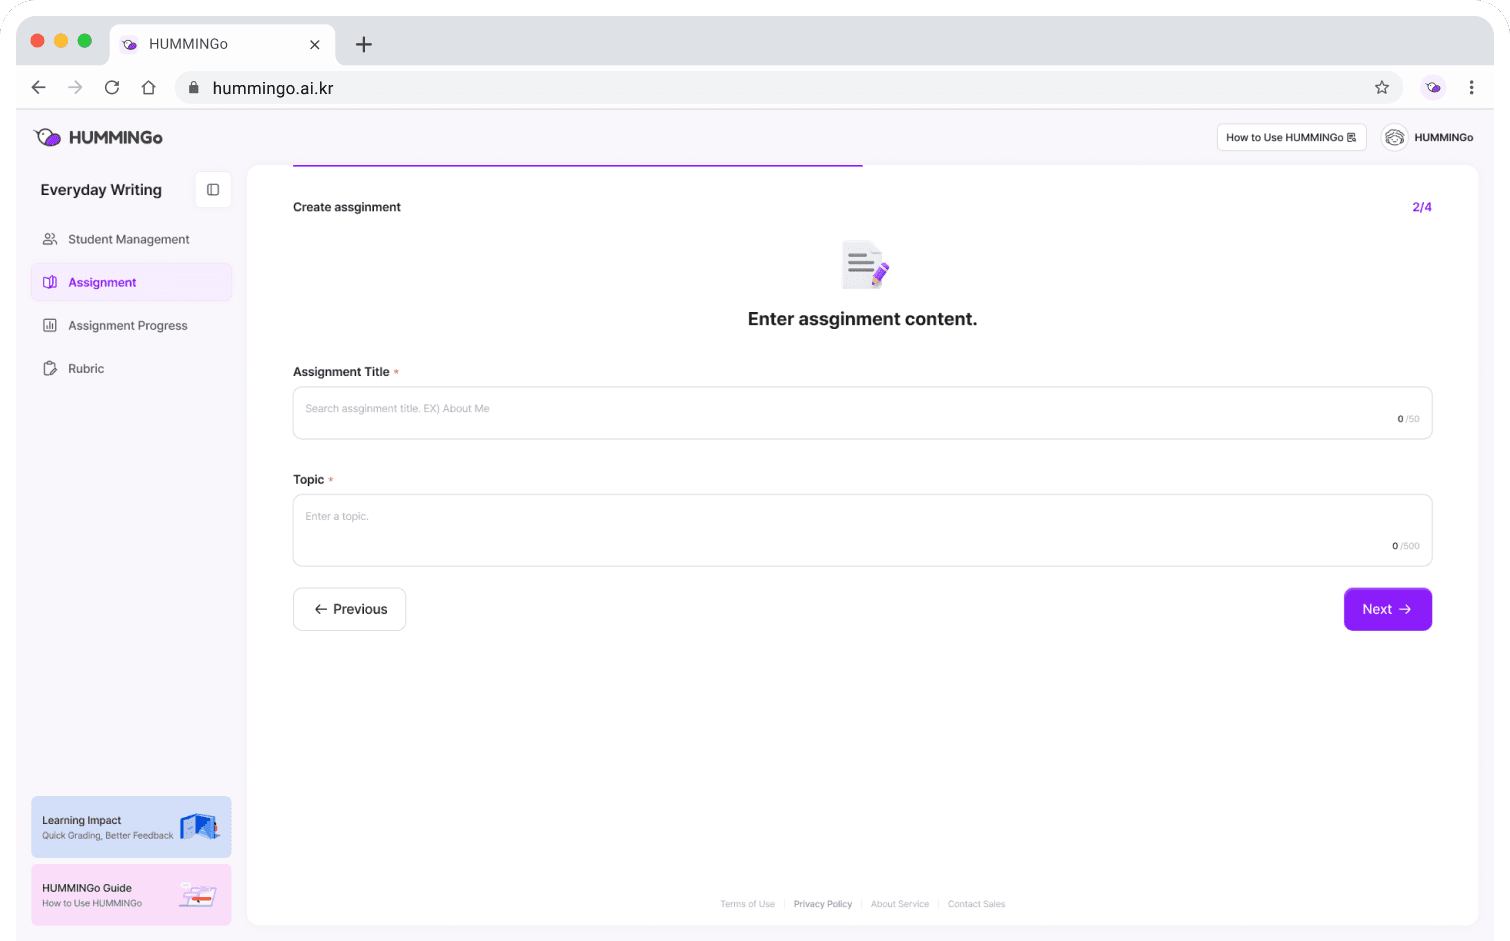Click the How to Use HUMMINGo button
Image resolution: width=1510 pixels, height=941 pixels.
(1290, 137)
